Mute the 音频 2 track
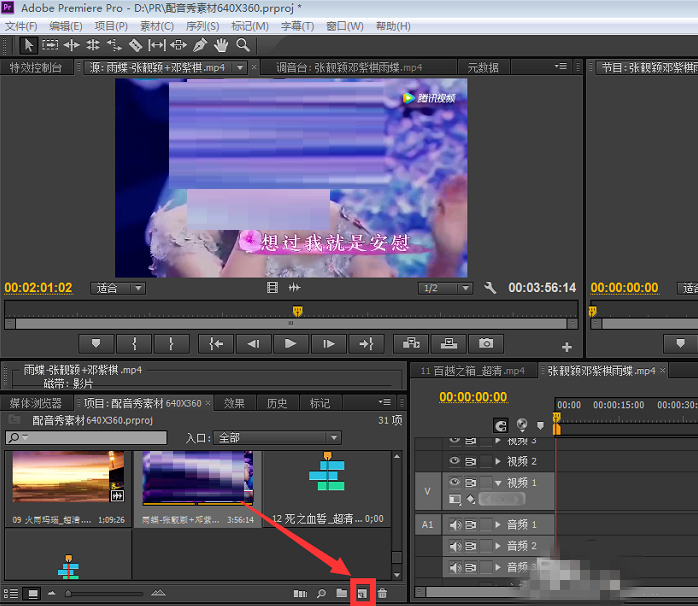The image size is (698, 606). [x=455, y=546]
